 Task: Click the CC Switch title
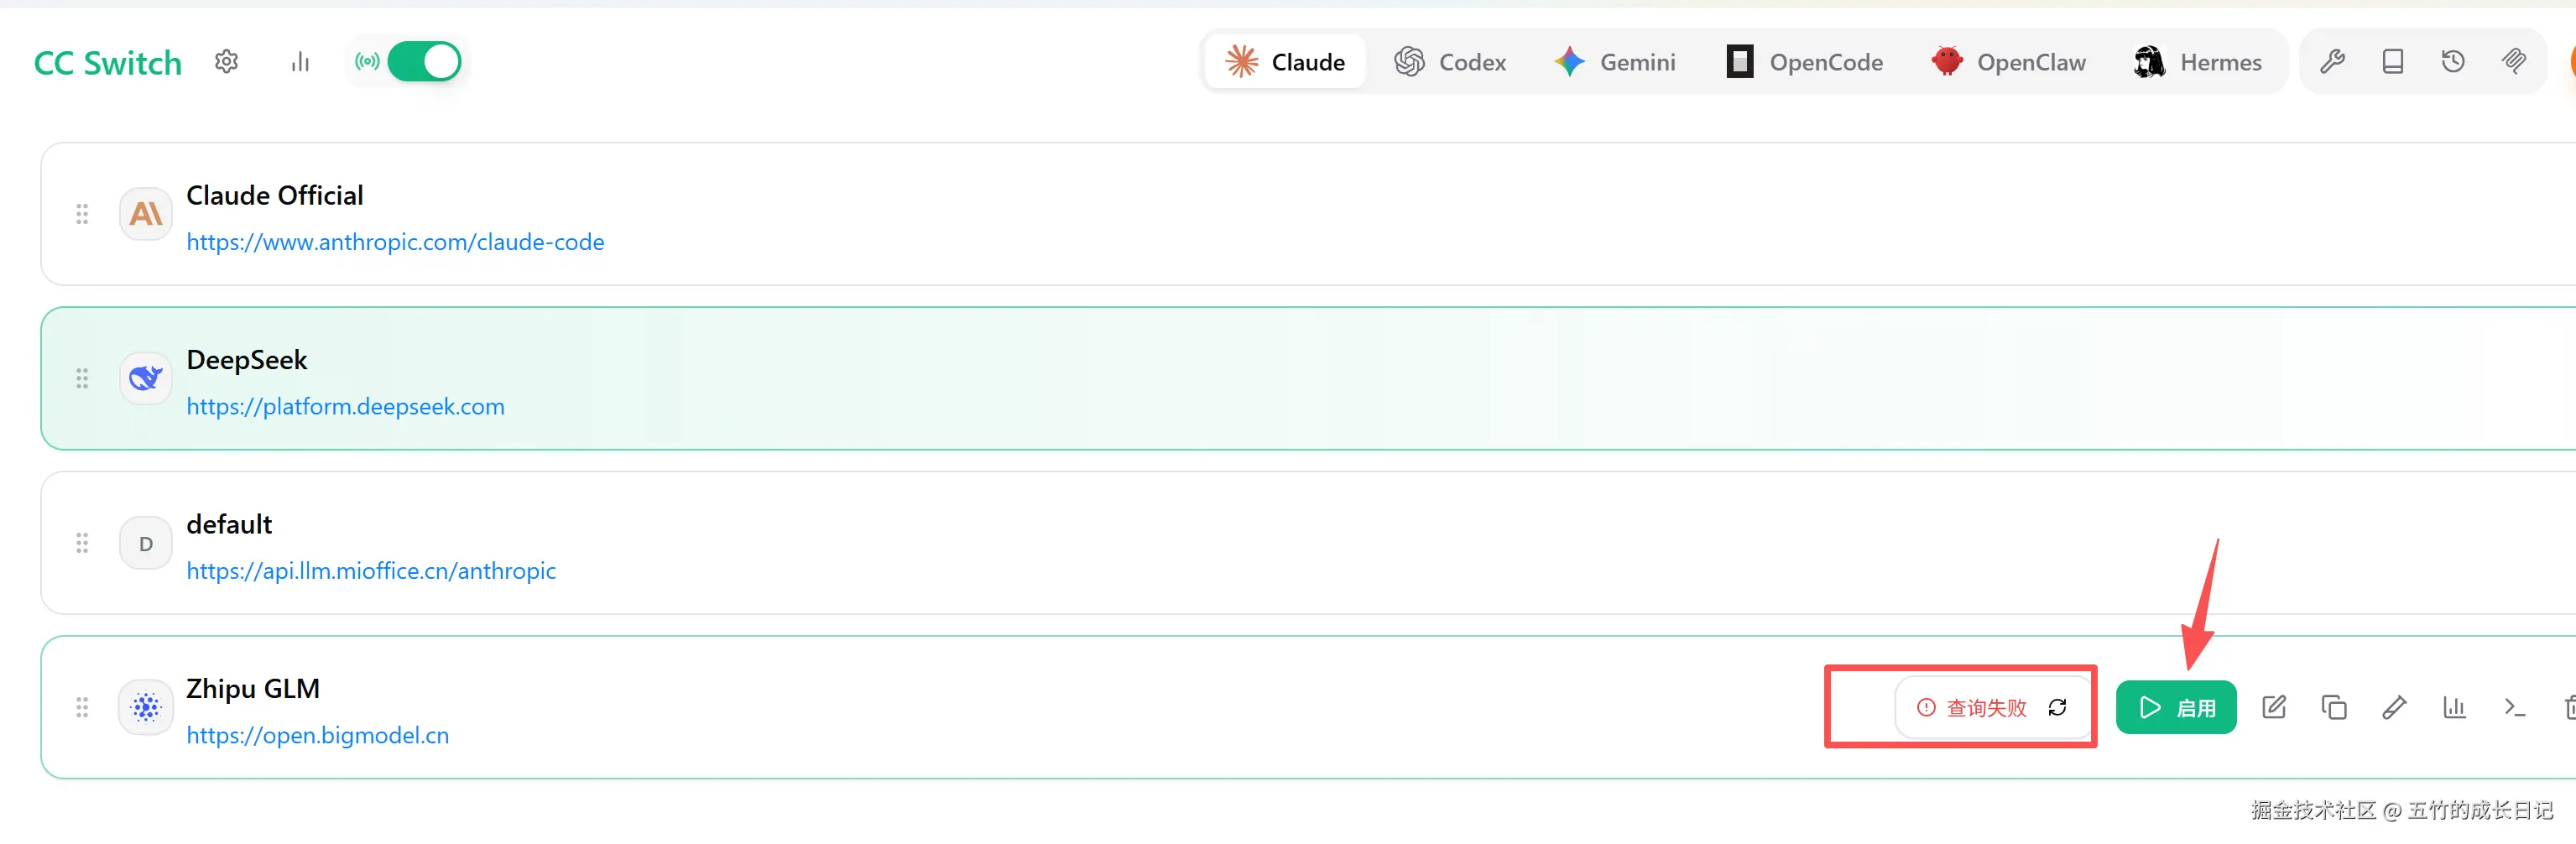pyautogui.click(x=108, y=63)
